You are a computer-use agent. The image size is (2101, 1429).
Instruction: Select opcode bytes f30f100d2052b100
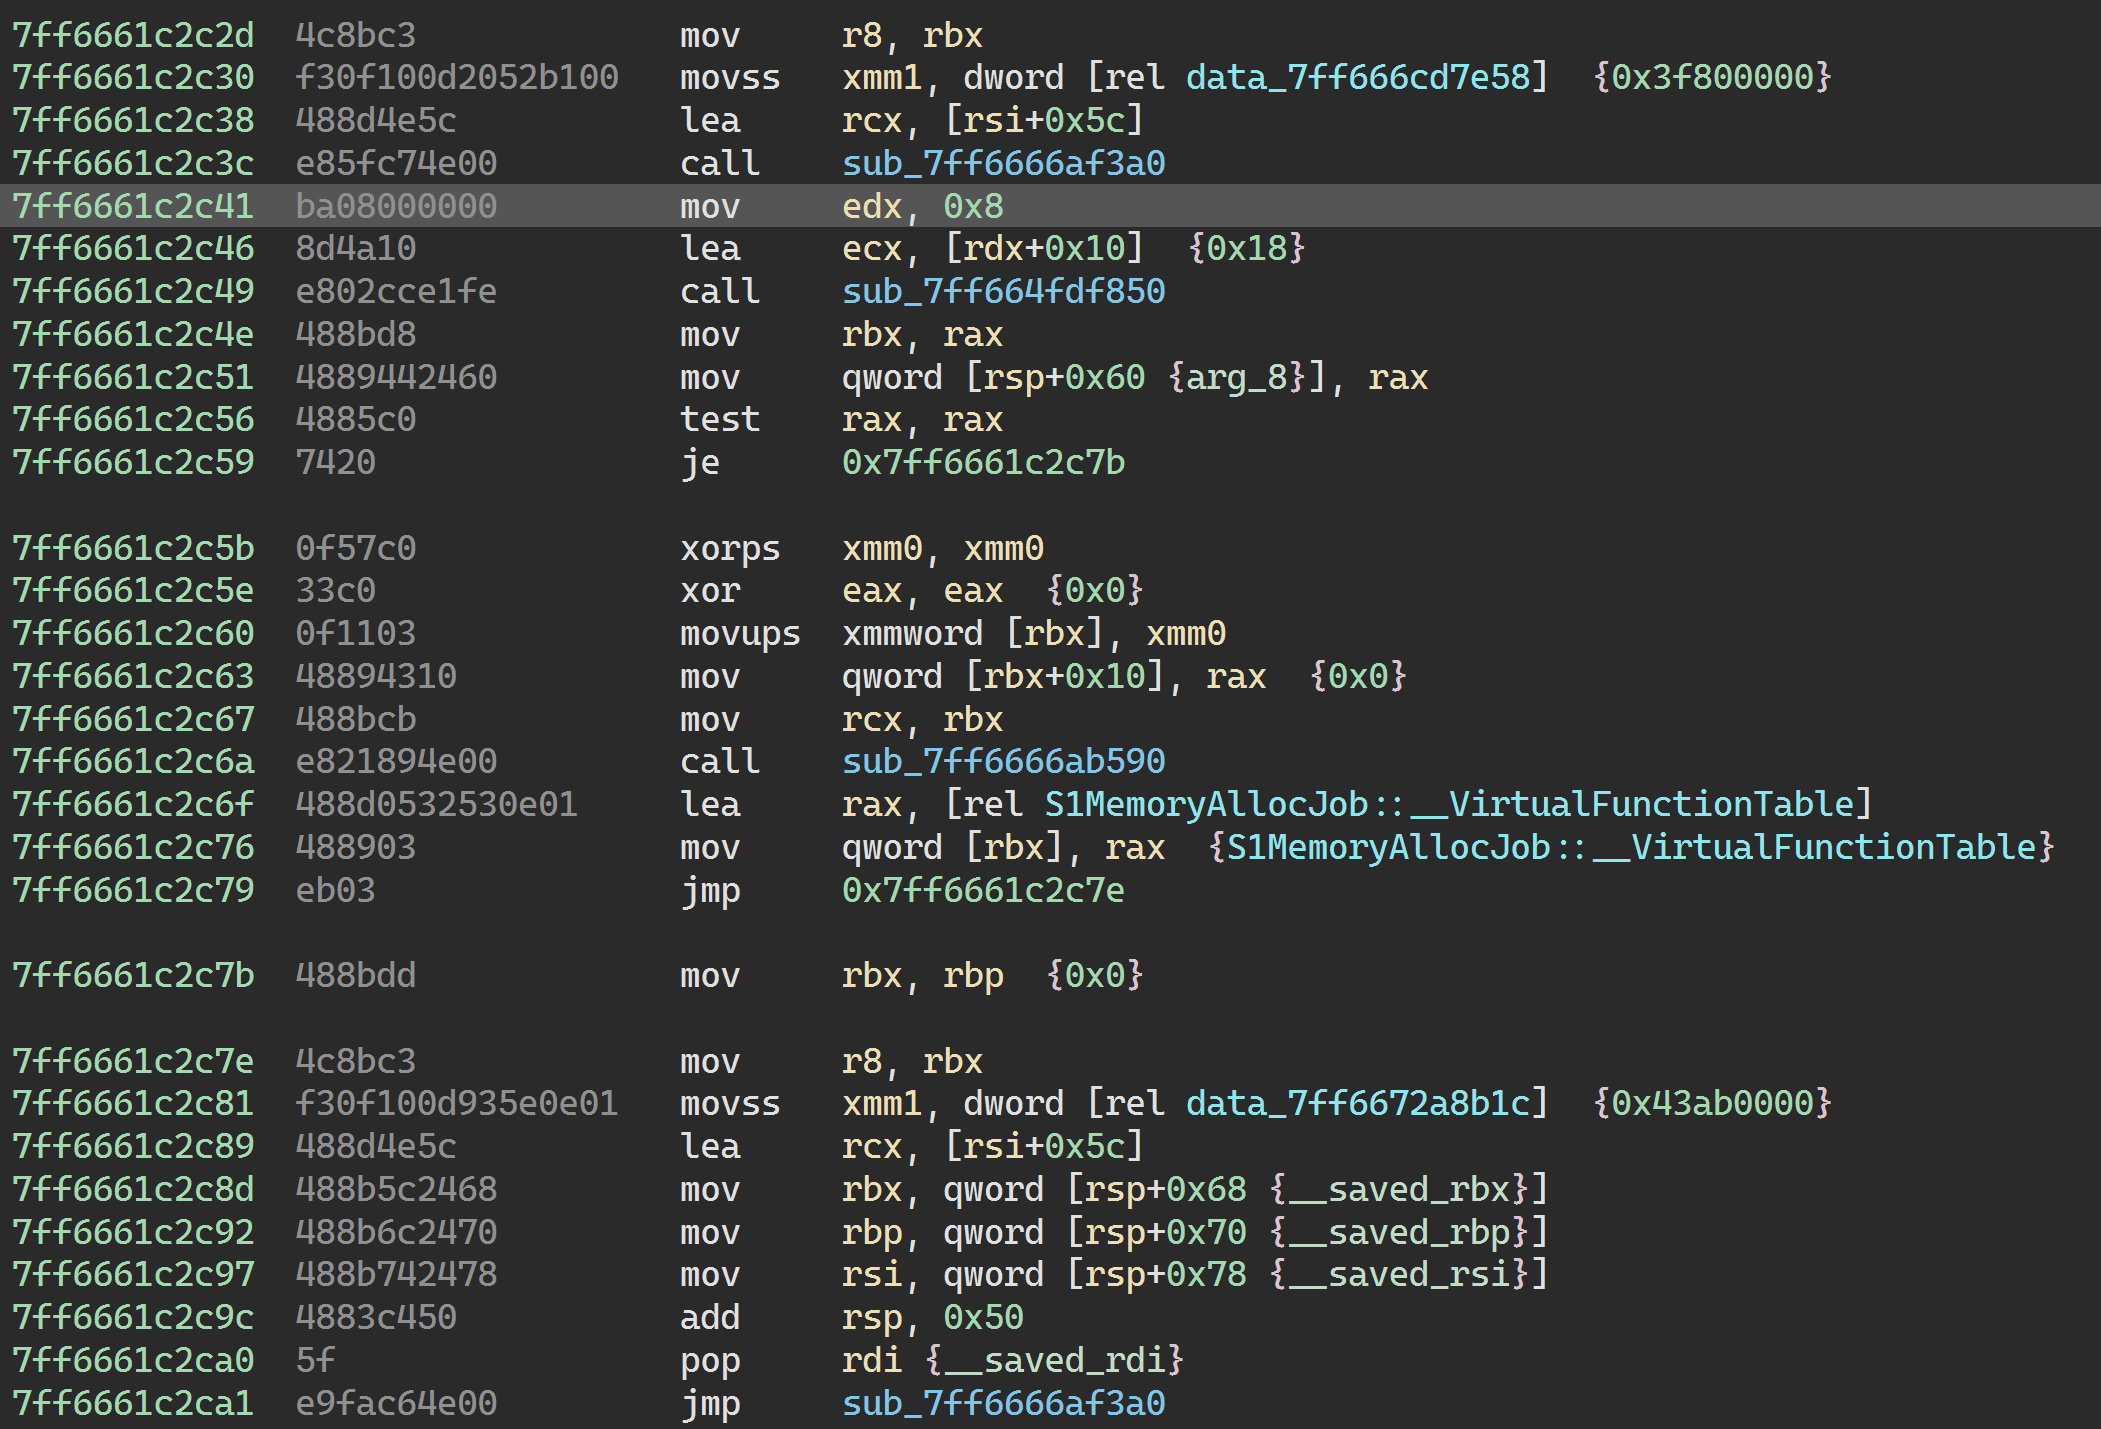click(456, 77)
